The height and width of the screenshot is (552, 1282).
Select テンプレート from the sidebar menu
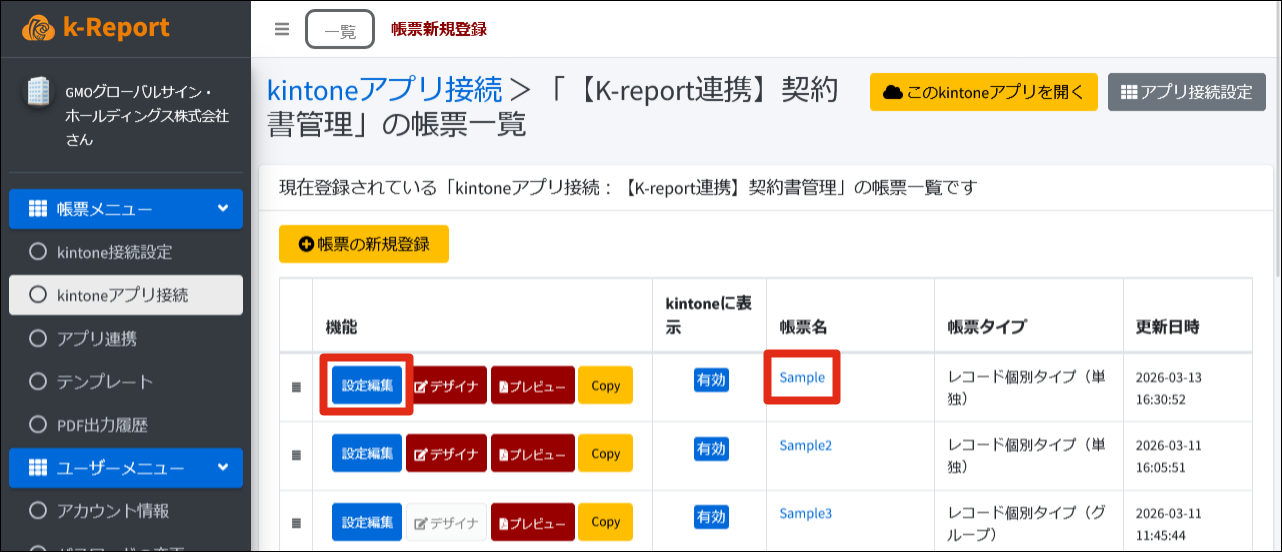(x=105, y=382)
